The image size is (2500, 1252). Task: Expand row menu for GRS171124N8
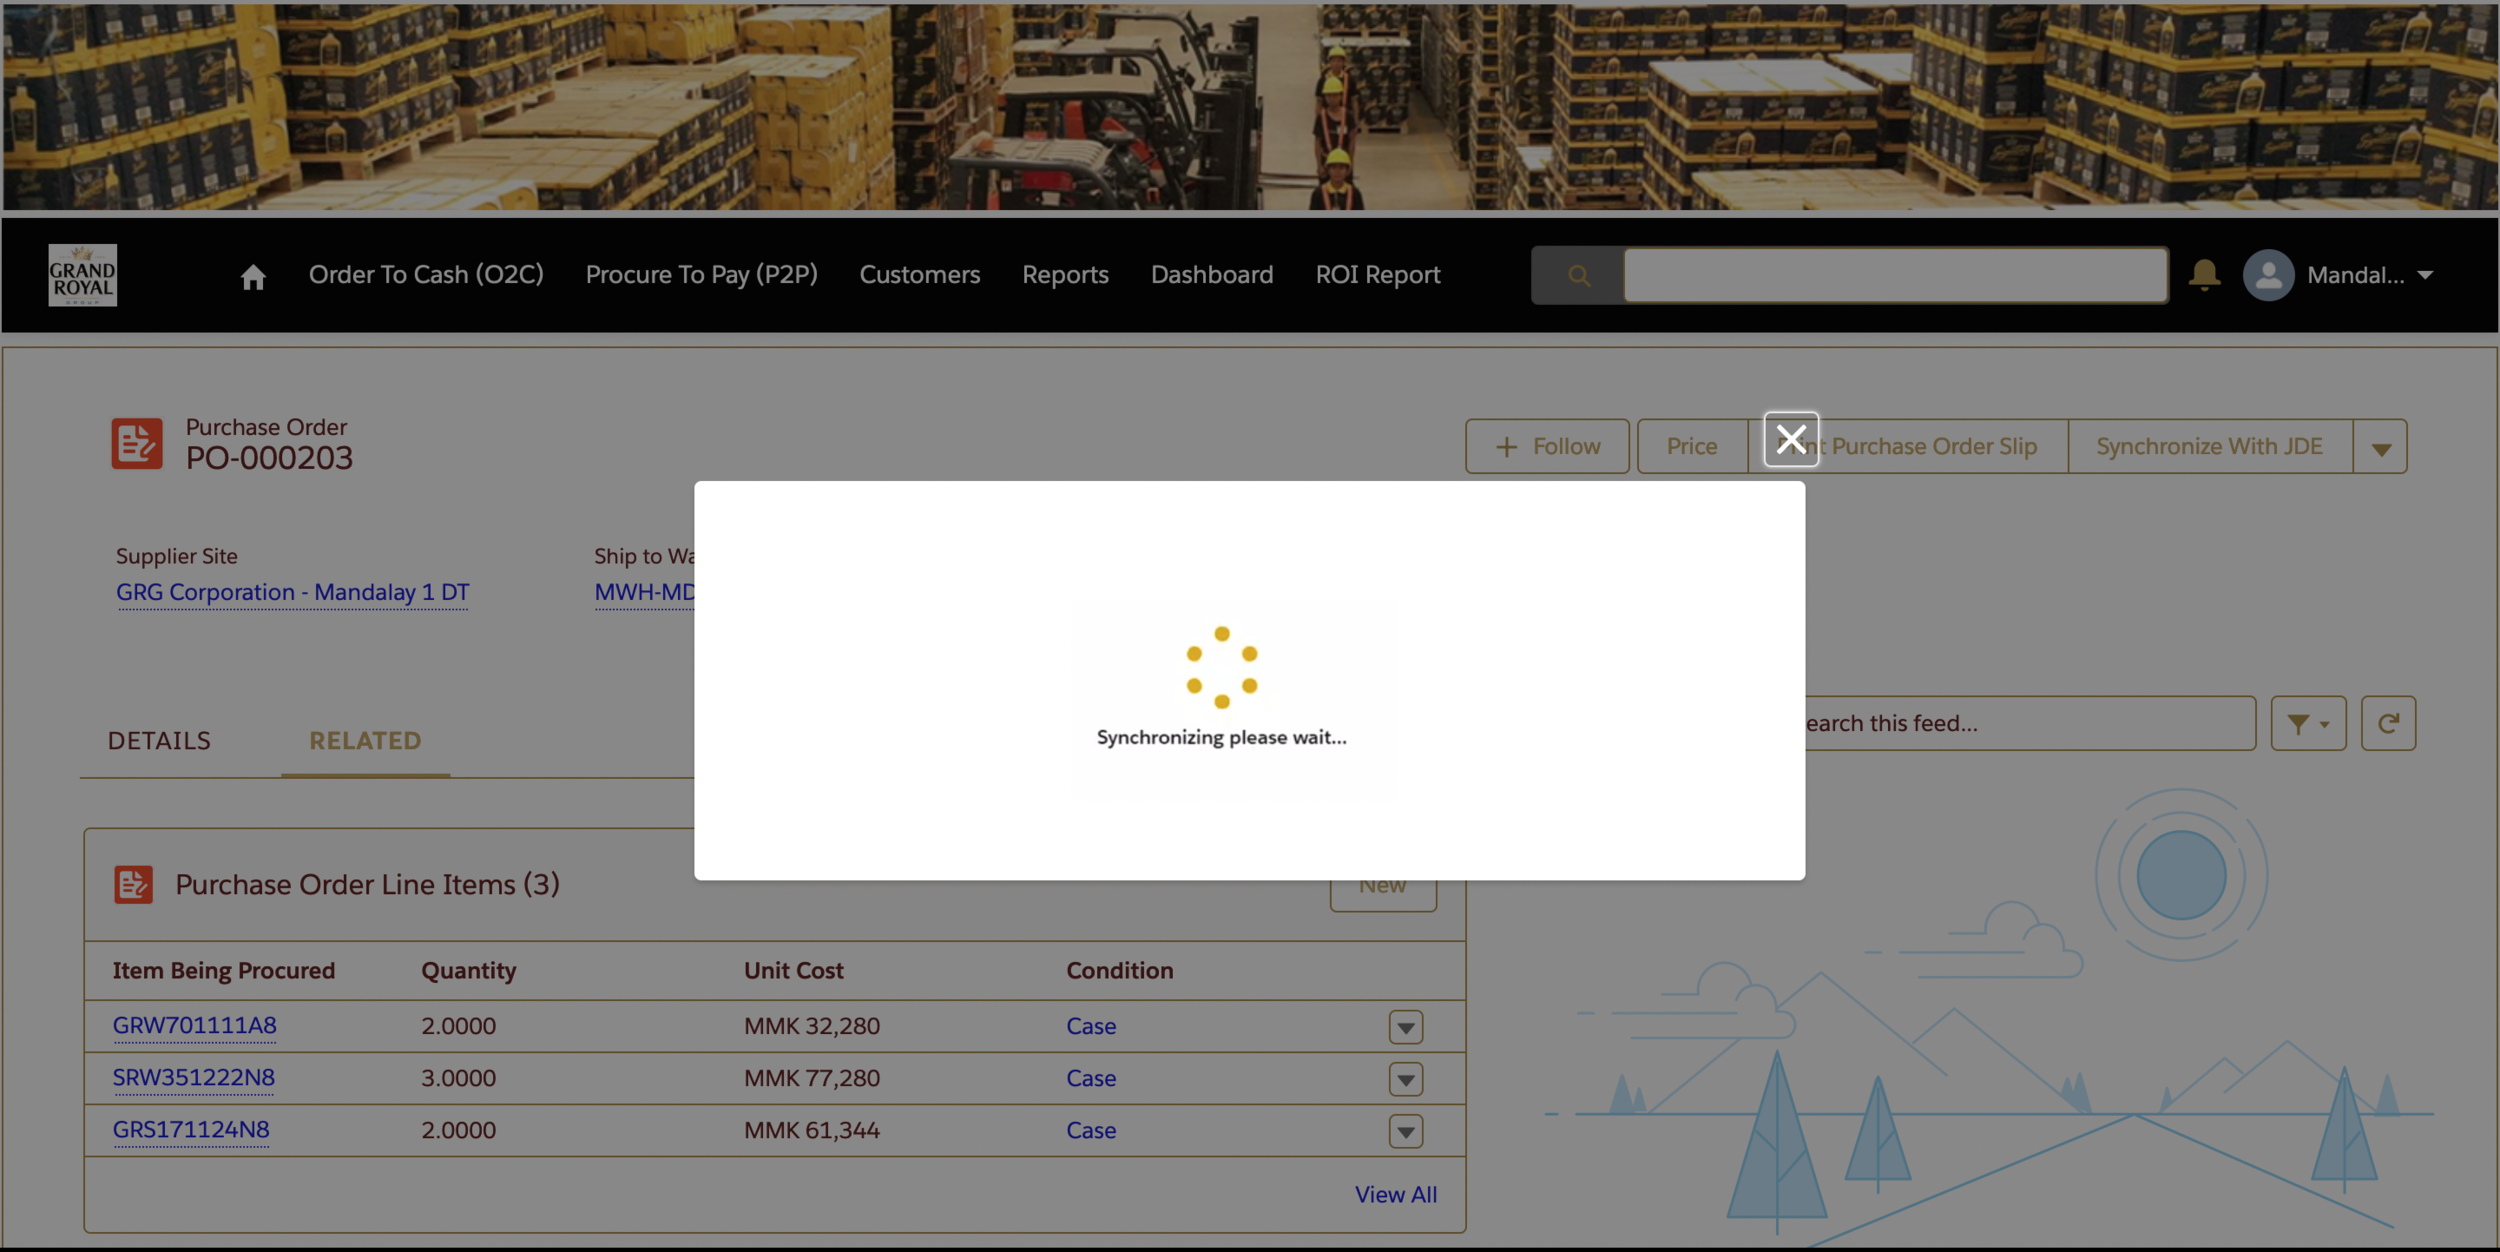pyautogui.click(x=1405, y=1131)
